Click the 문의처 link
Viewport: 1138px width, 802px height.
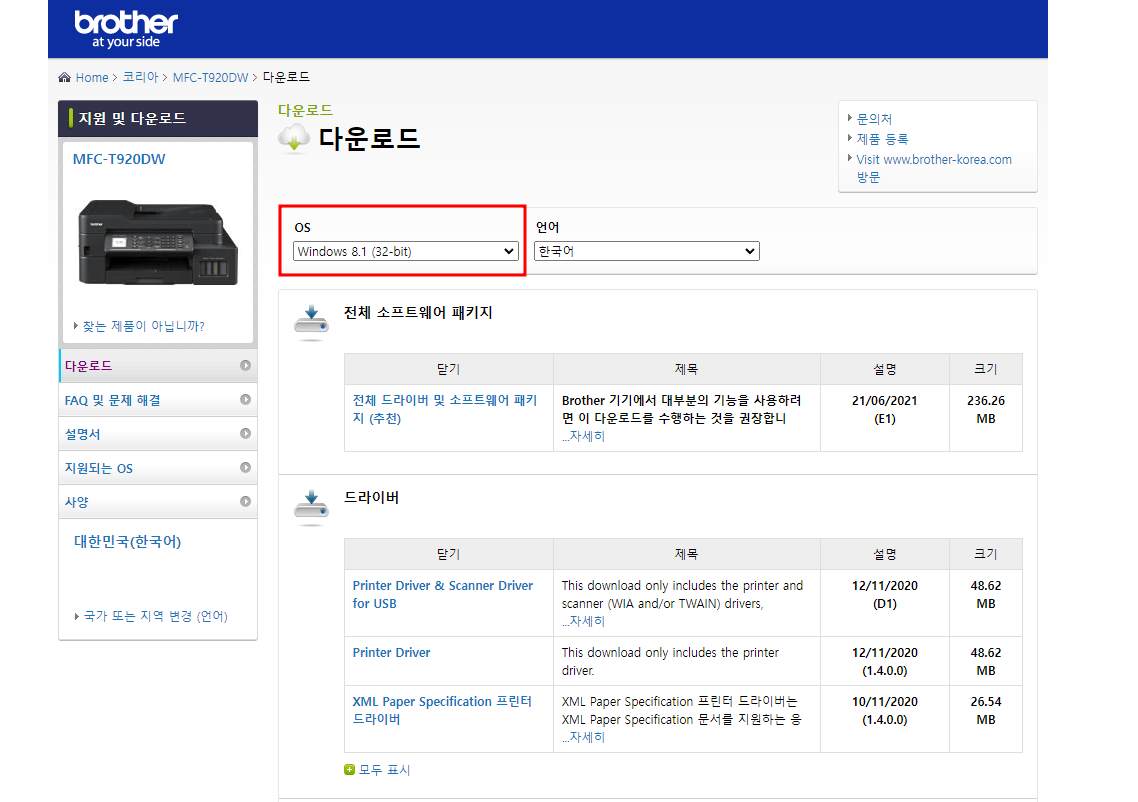coord(874,119)
